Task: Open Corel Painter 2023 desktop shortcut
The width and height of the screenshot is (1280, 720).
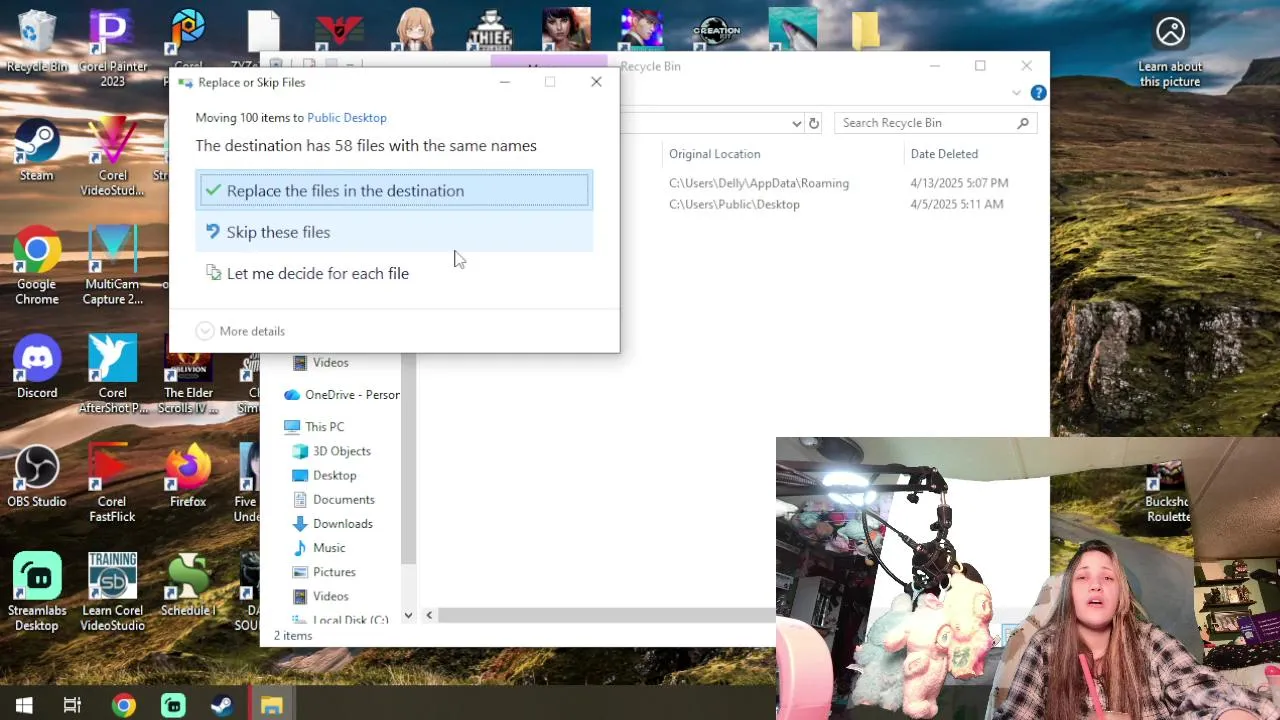Action: coord(112,48)
